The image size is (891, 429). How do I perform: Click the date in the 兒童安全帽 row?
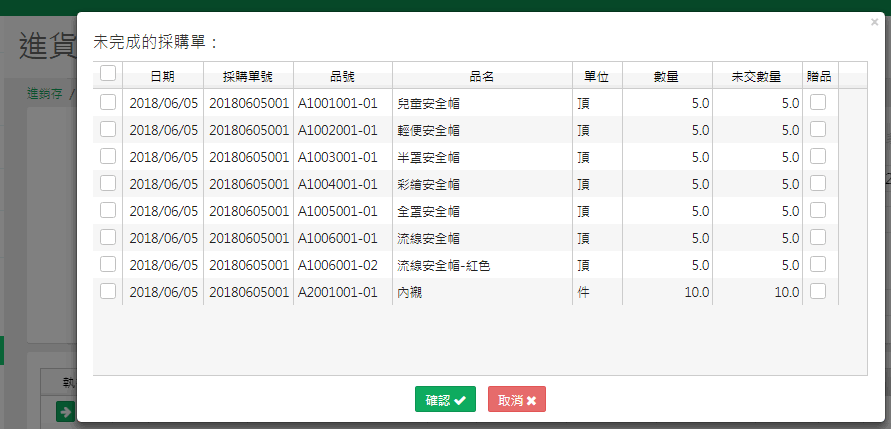[x=164, y=103]
